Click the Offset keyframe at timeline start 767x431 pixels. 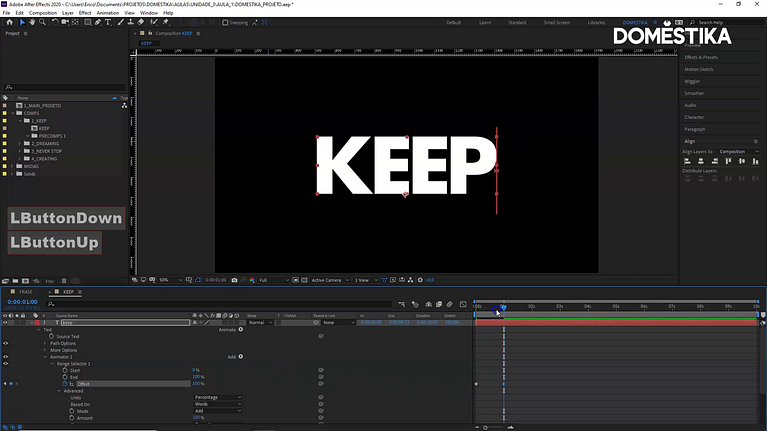pos(476,384)
